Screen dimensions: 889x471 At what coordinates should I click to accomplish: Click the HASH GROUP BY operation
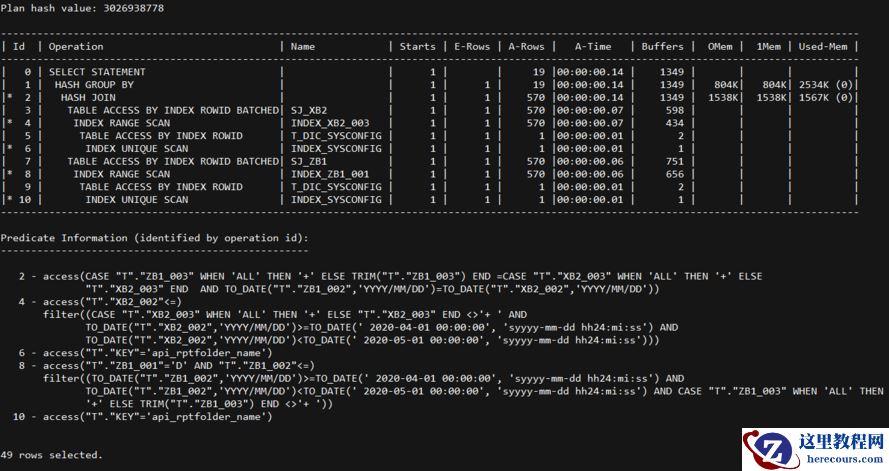click(94, 85)
